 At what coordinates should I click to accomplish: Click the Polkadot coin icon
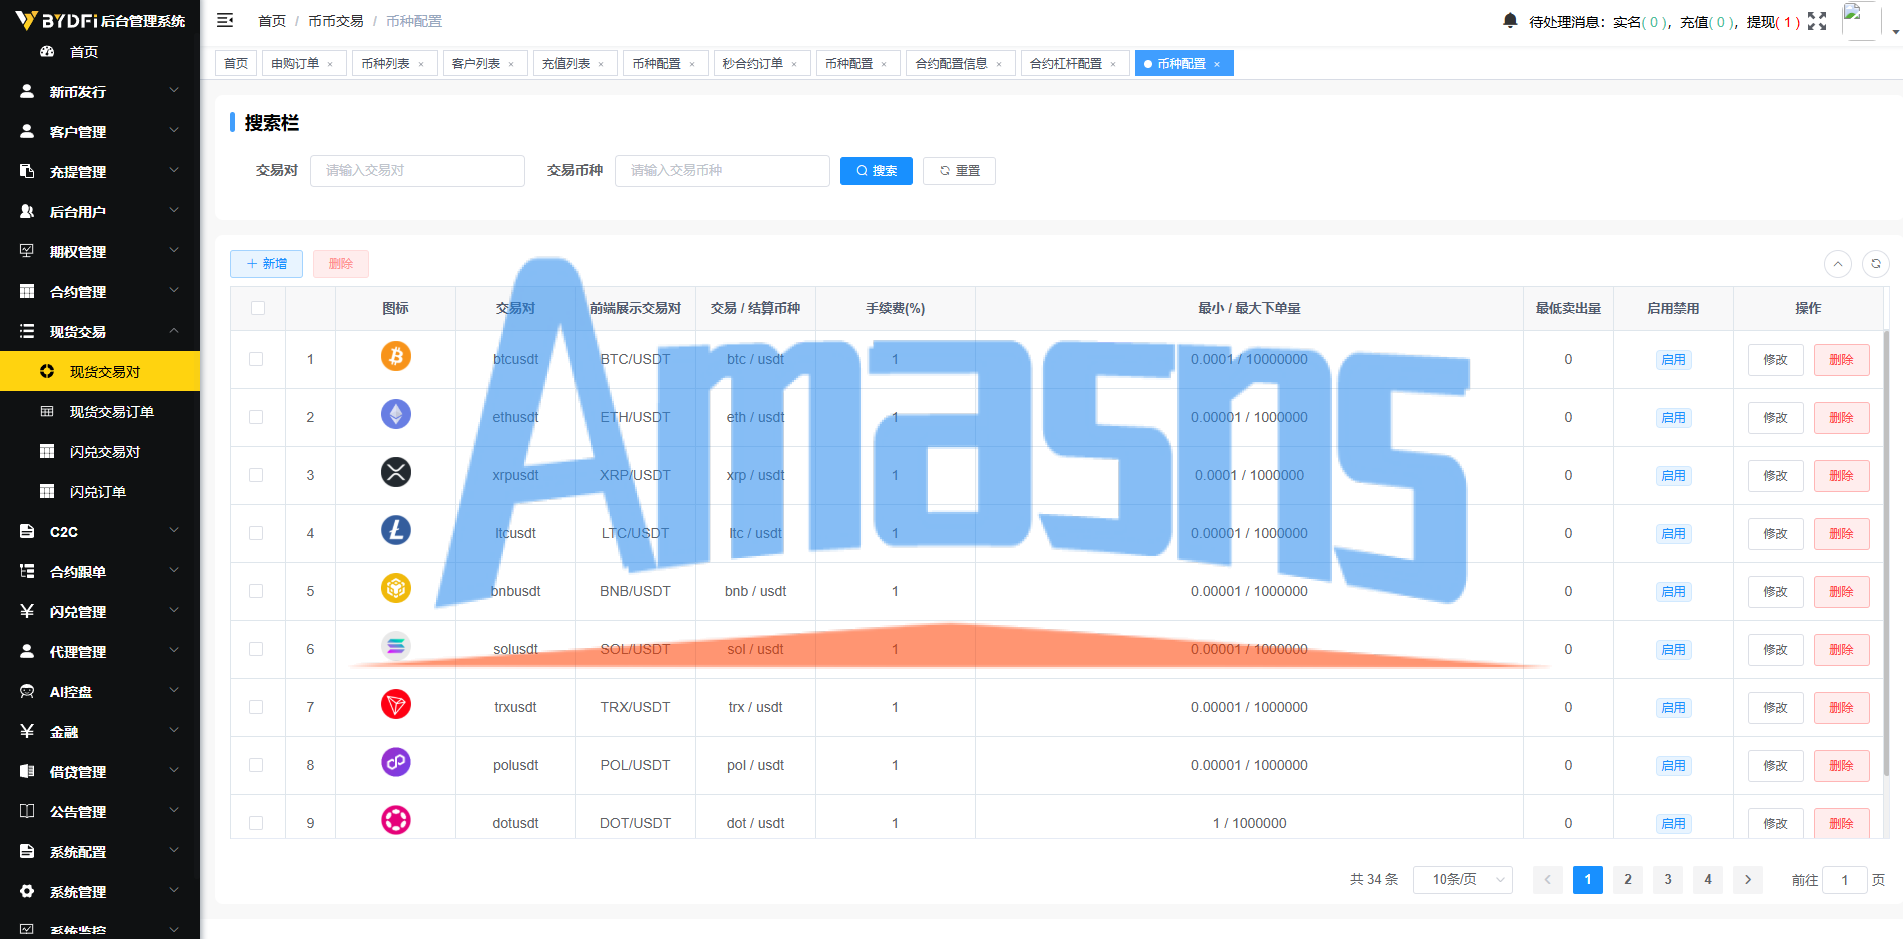tap(396, 820)
